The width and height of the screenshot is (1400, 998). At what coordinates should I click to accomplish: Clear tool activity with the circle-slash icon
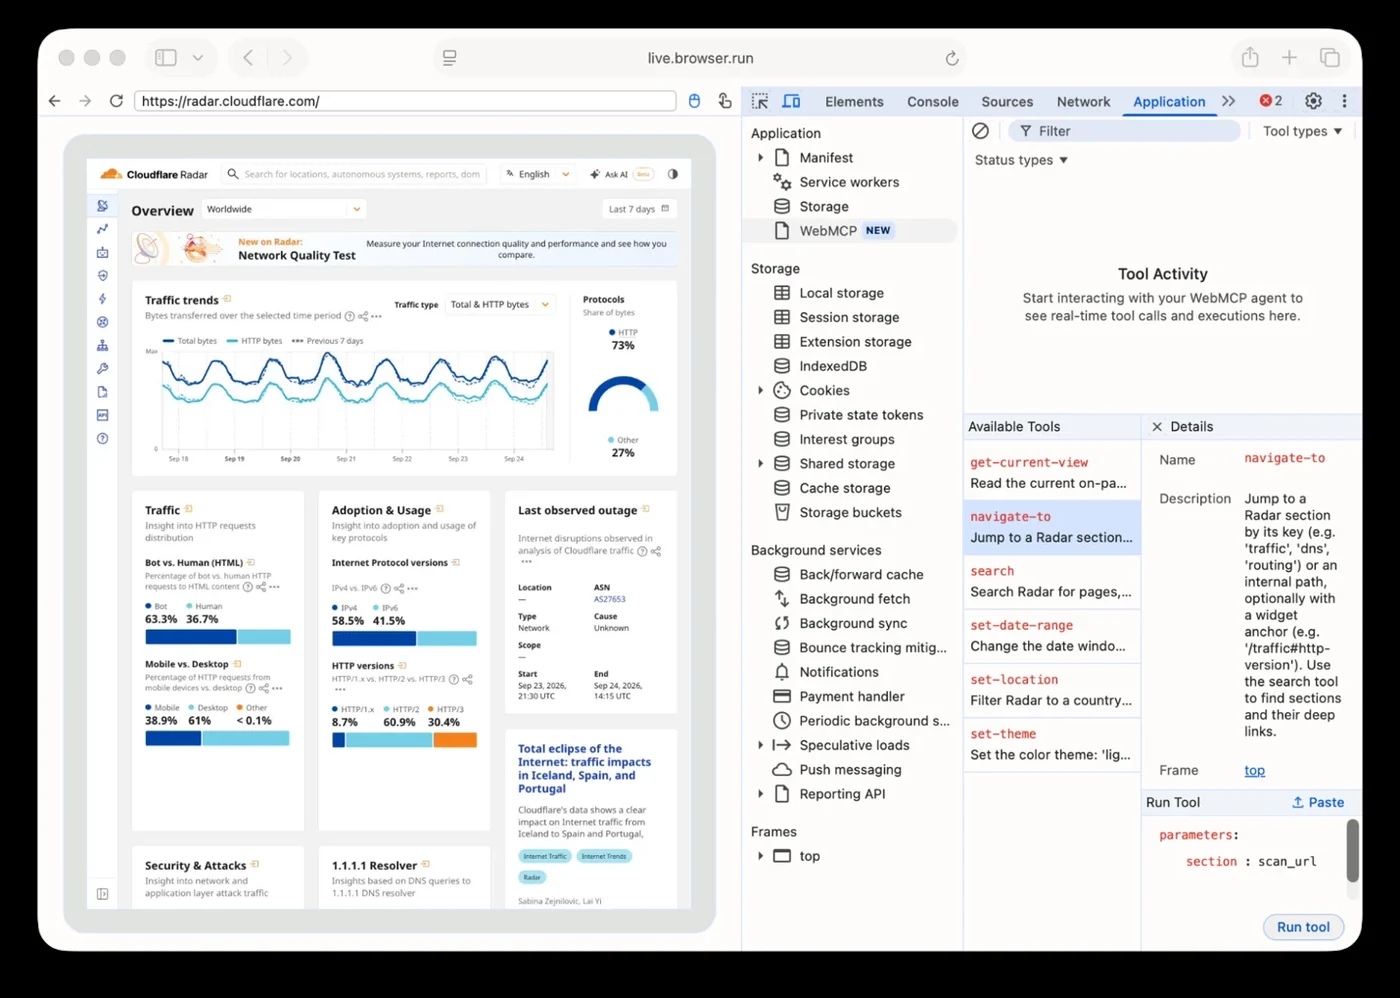point(981,131)
